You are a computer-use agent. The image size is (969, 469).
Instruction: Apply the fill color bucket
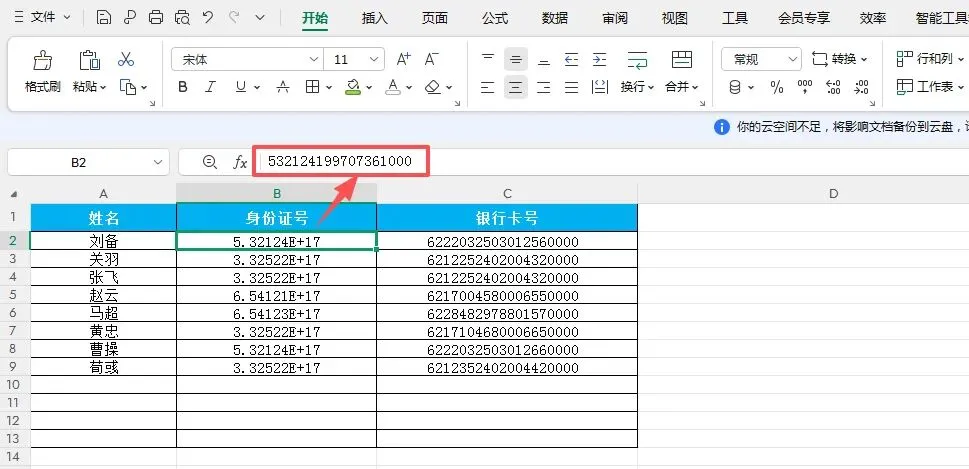353,87
